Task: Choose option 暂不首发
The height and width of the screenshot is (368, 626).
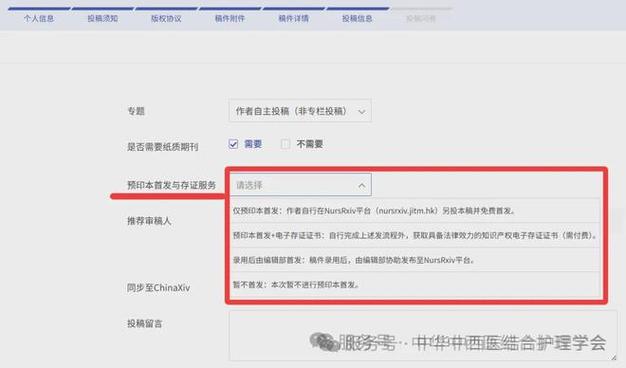Action: 415,285
